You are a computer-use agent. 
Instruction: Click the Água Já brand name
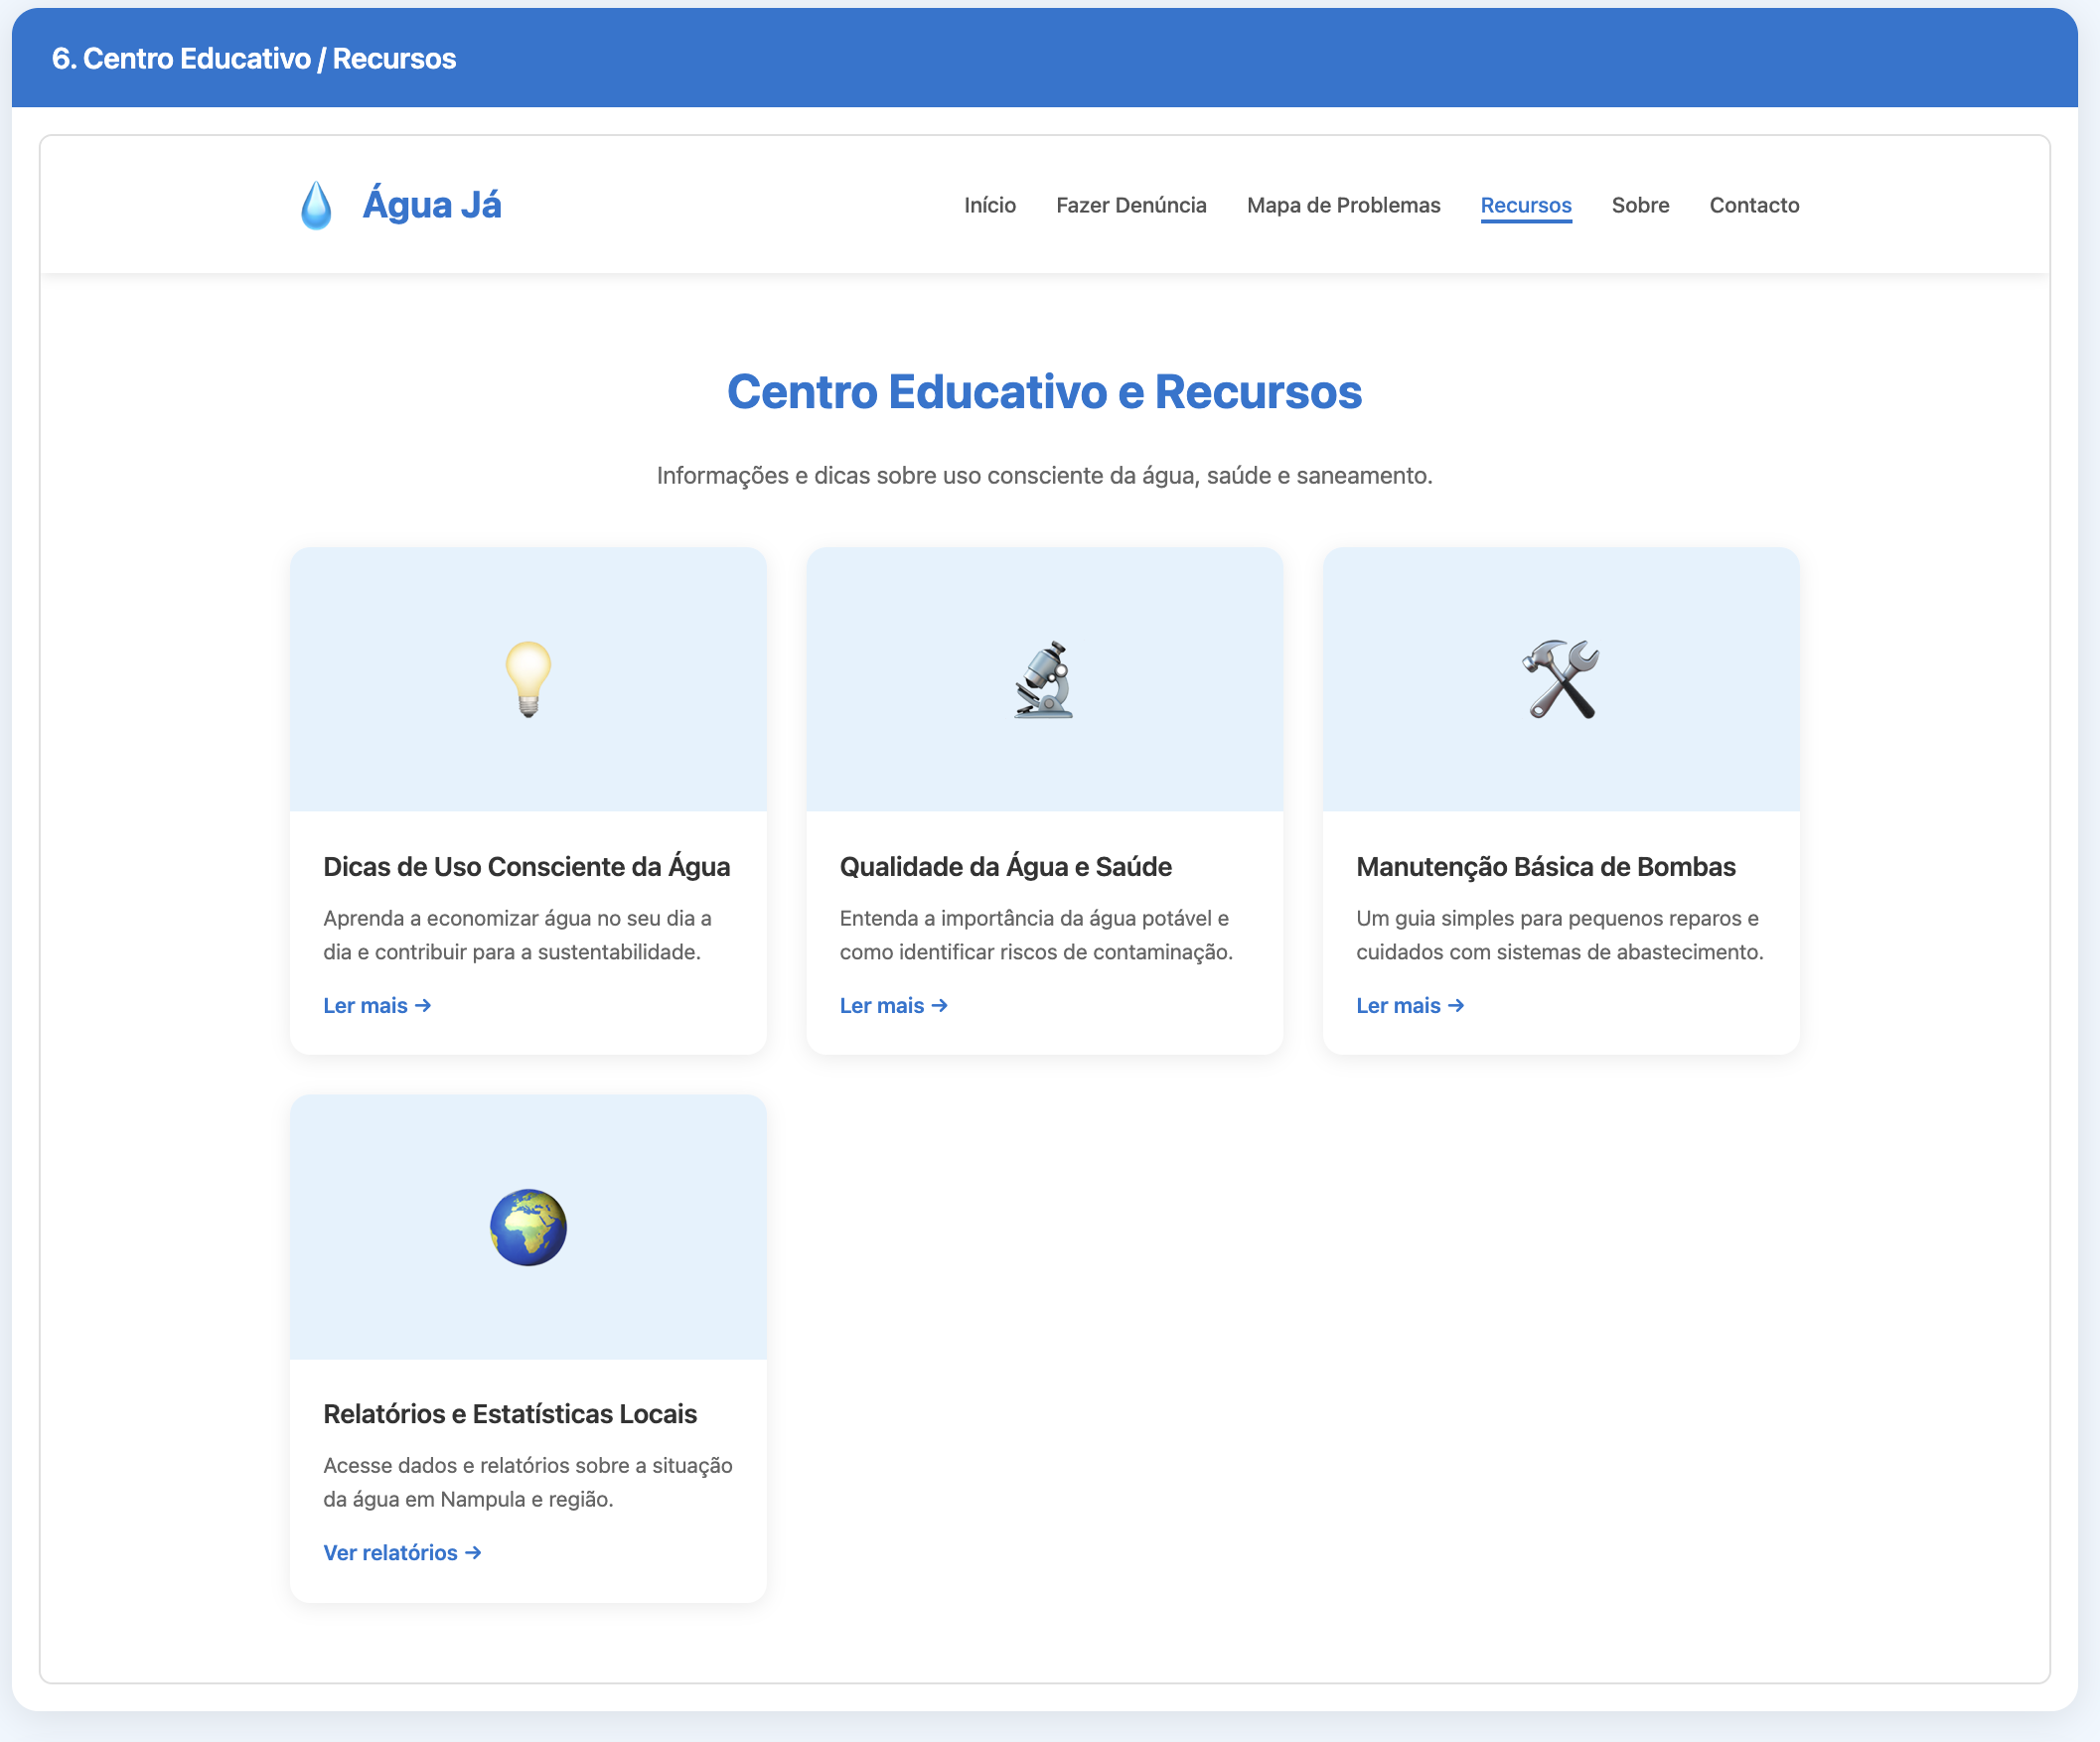(x=431, y=205)
